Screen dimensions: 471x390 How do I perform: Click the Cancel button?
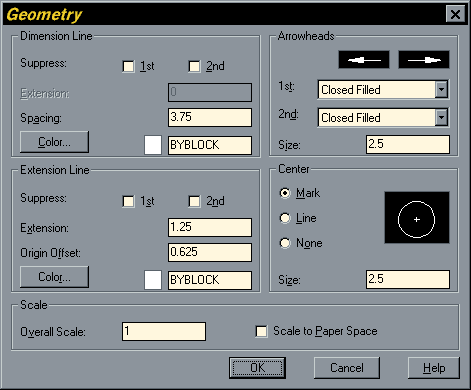click(x=347, y=368)
